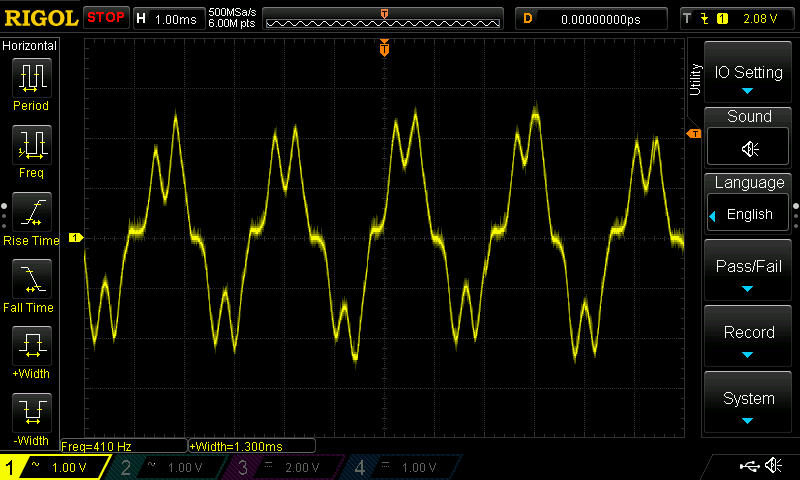Select the Freq measurement icon

pyautogui.click(x=31, y=146)
